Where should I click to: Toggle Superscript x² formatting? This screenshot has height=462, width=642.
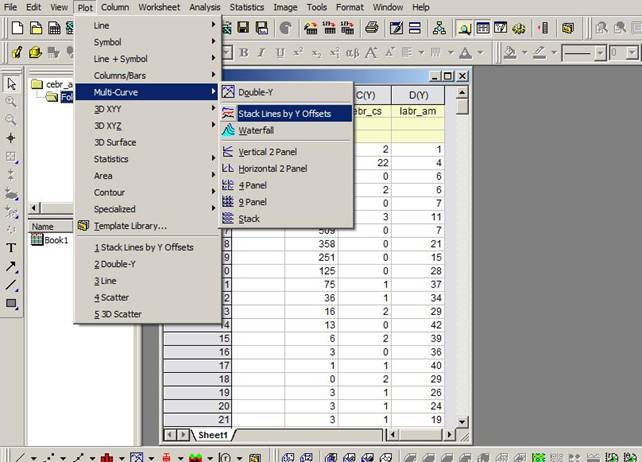(x=298, y=52)
